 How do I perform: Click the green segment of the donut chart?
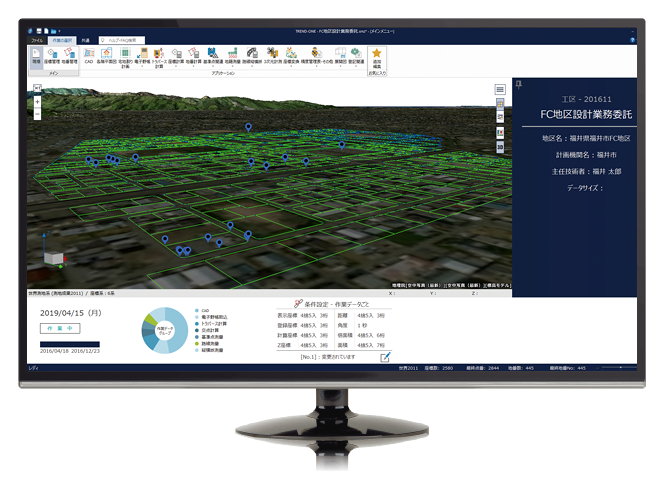point(151,319)
